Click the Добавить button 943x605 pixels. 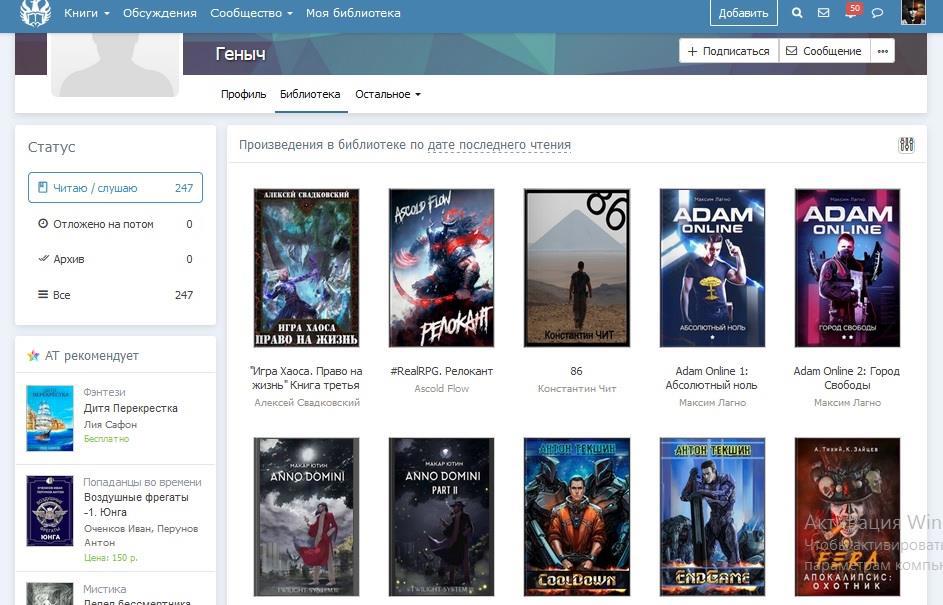(743, 13)
